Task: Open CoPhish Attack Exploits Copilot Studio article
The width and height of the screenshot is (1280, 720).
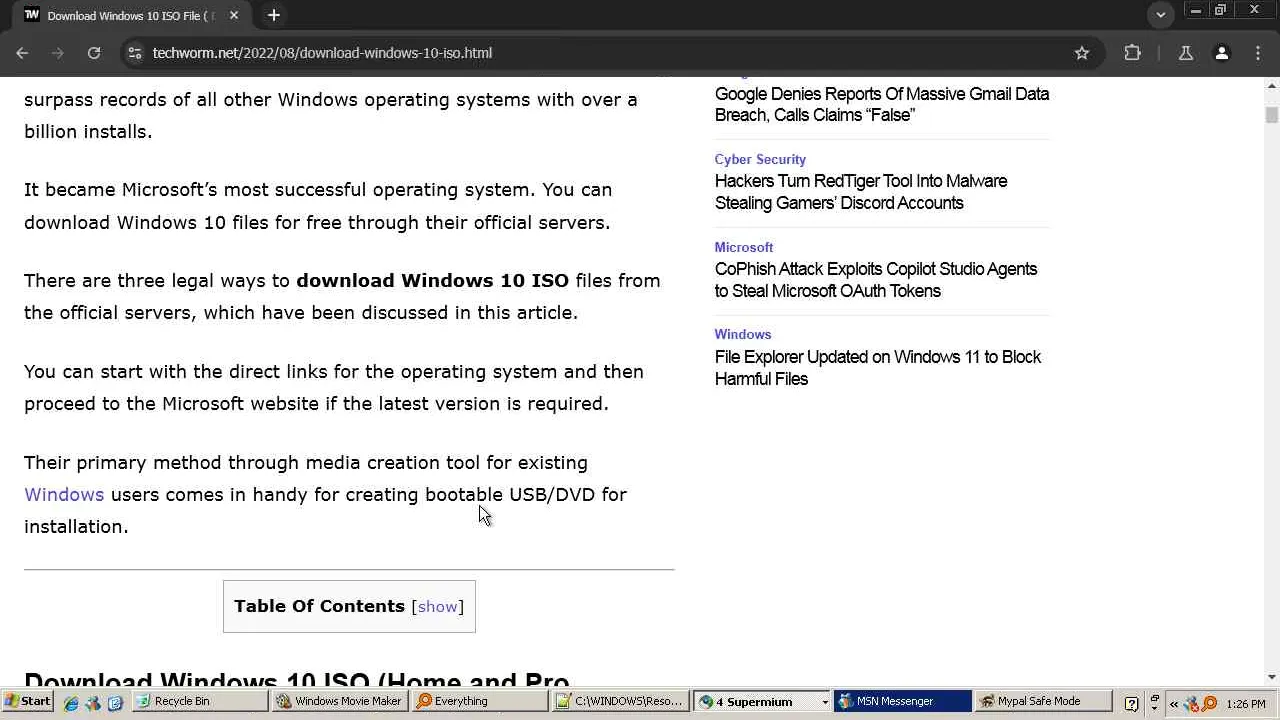Action: coord(876,280)
